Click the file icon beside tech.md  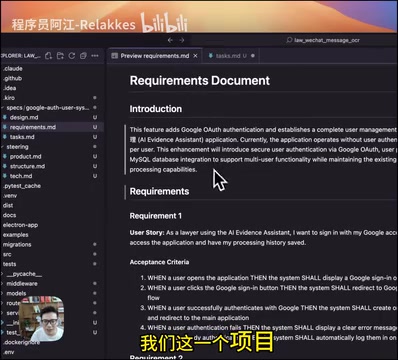coord(5,176)
